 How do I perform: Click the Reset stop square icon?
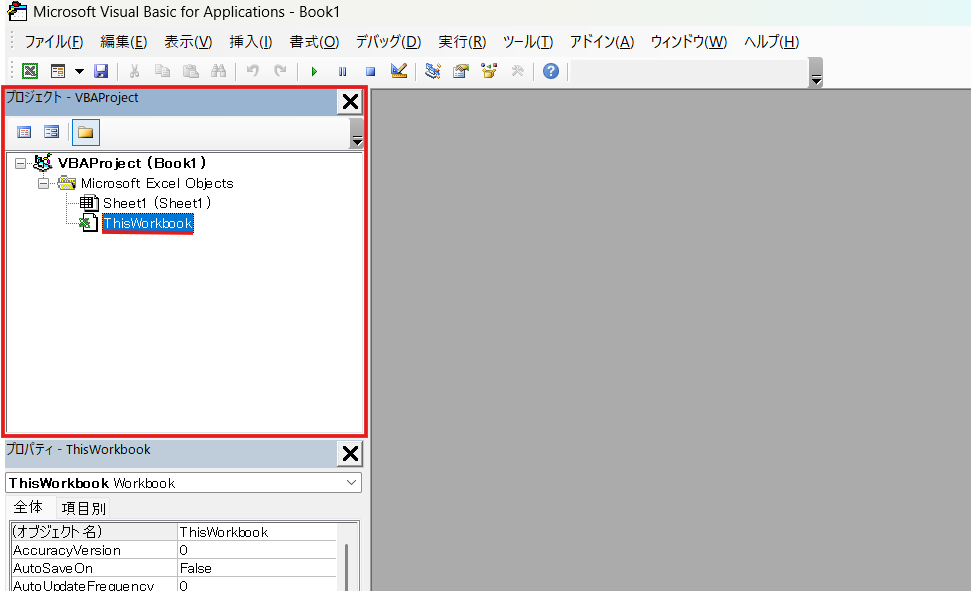tap(370, 72)
